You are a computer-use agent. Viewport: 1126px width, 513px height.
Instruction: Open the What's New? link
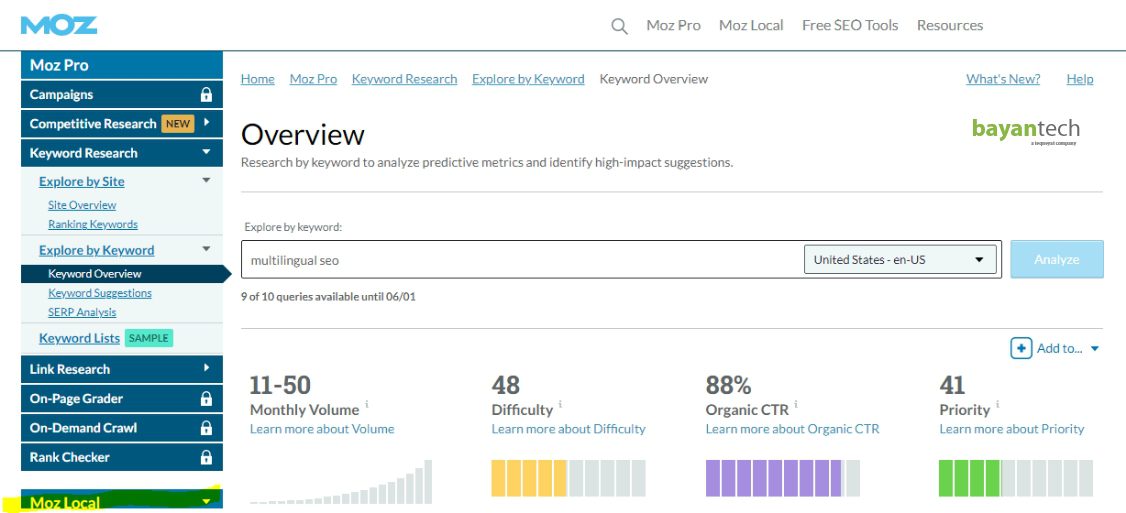click(x=1003, y=79)
